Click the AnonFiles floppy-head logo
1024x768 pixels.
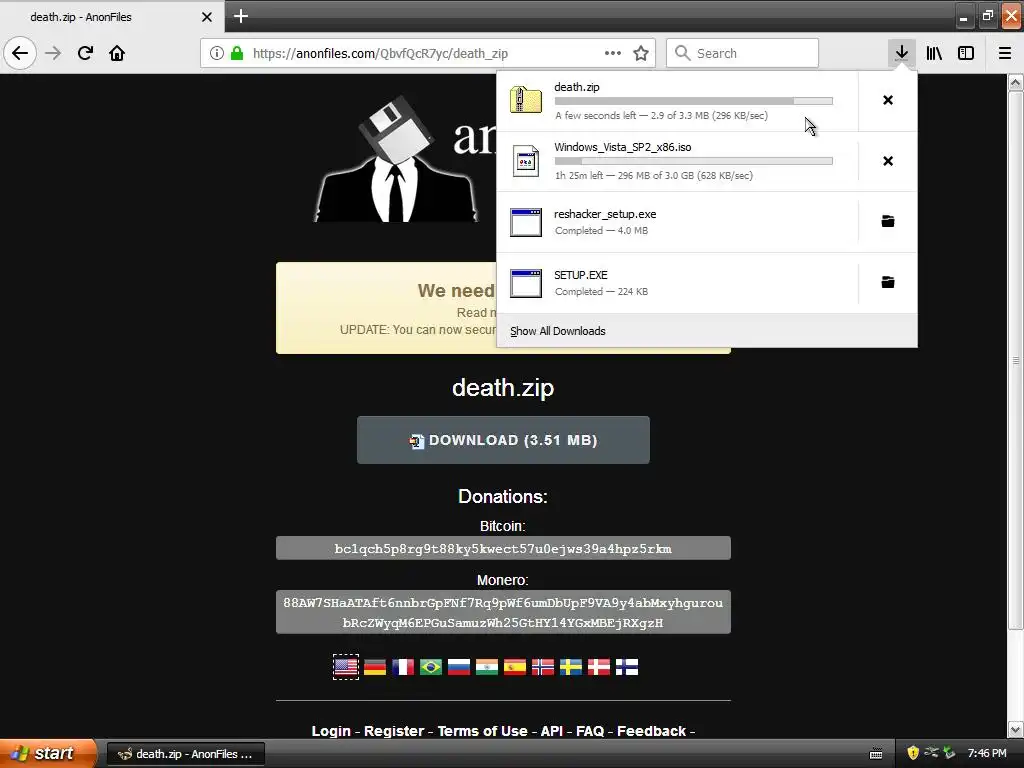click(x=396, y=160)
